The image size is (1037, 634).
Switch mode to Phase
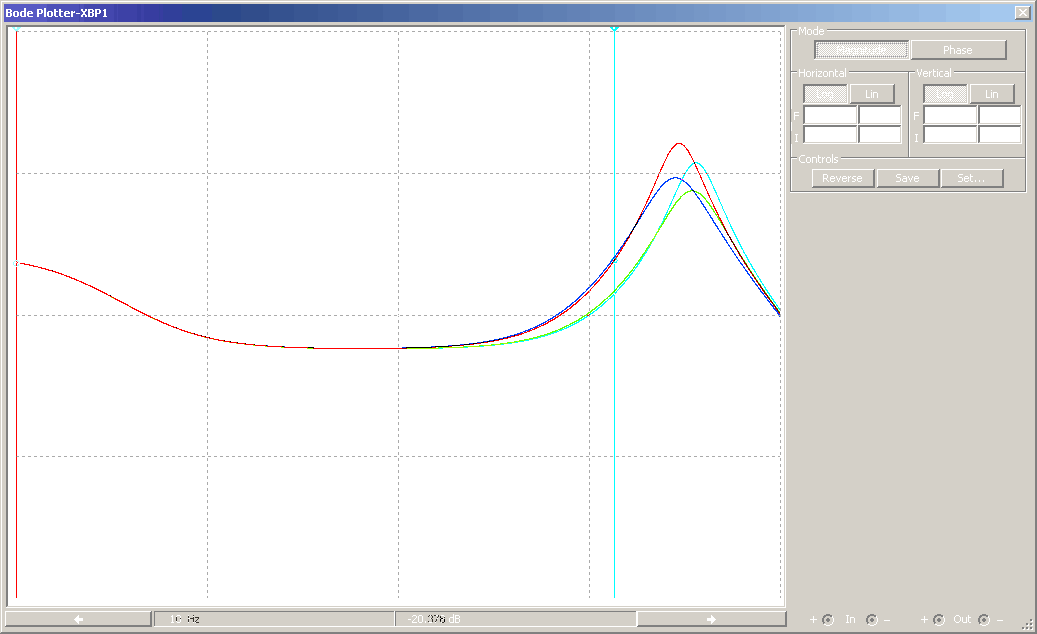click(957, 50)
